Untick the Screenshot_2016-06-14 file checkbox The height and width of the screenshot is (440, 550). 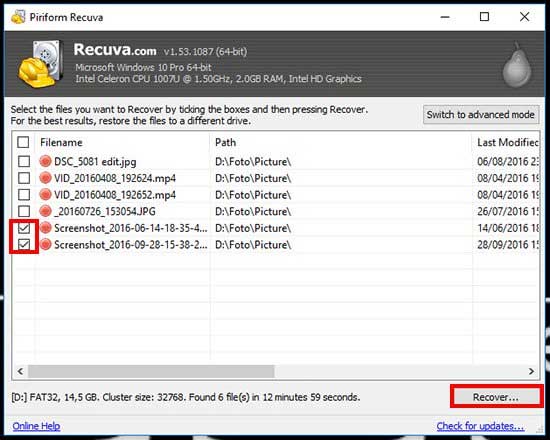point(24,228)
